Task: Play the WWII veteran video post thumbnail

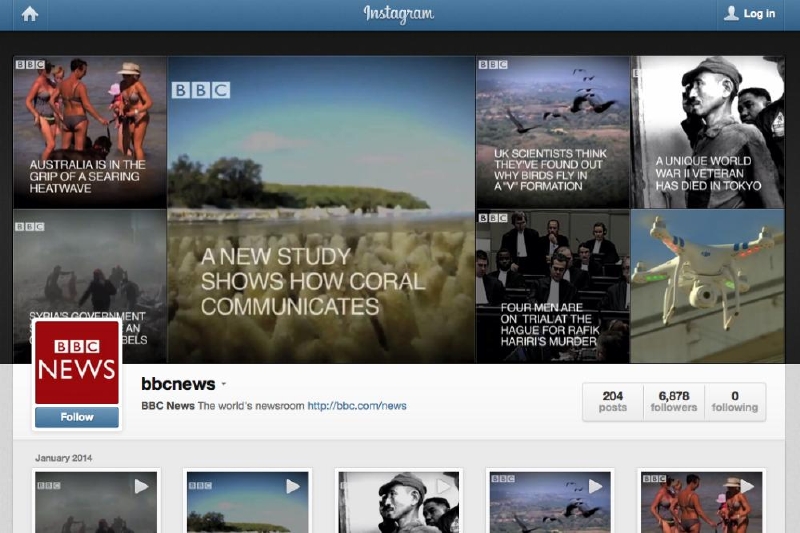Action: pyautogui.click(x=399, y=502)
